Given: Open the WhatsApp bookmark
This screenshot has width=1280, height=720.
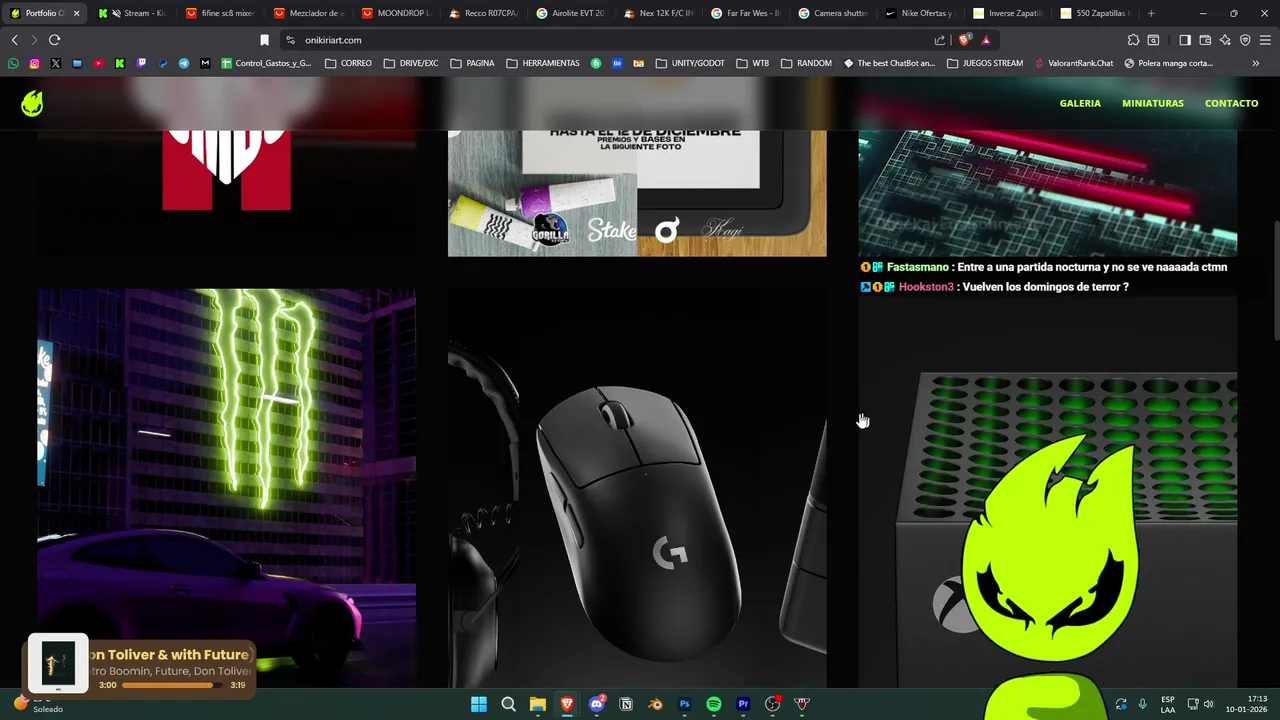Looking at the screenshot, I should [x=13, y=63].
